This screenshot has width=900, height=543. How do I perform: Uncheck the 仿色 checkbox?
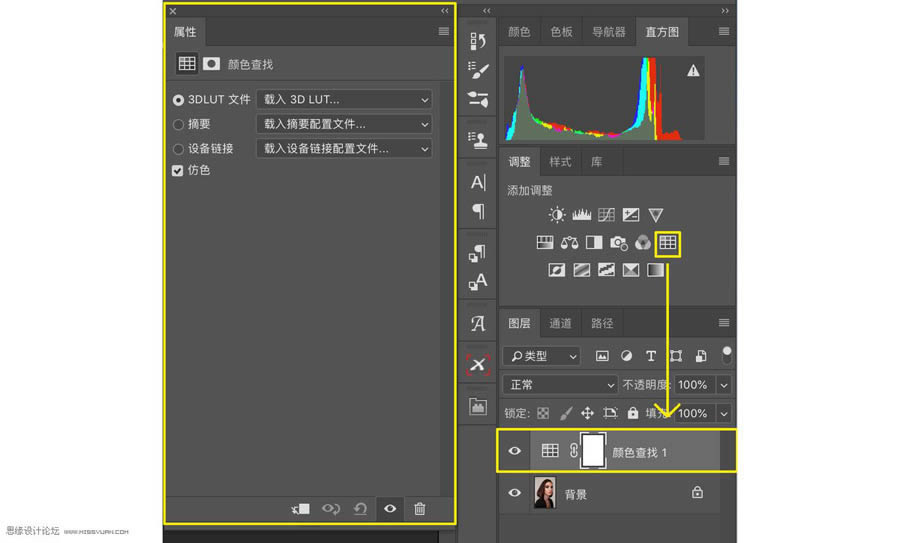click(179, 171)
